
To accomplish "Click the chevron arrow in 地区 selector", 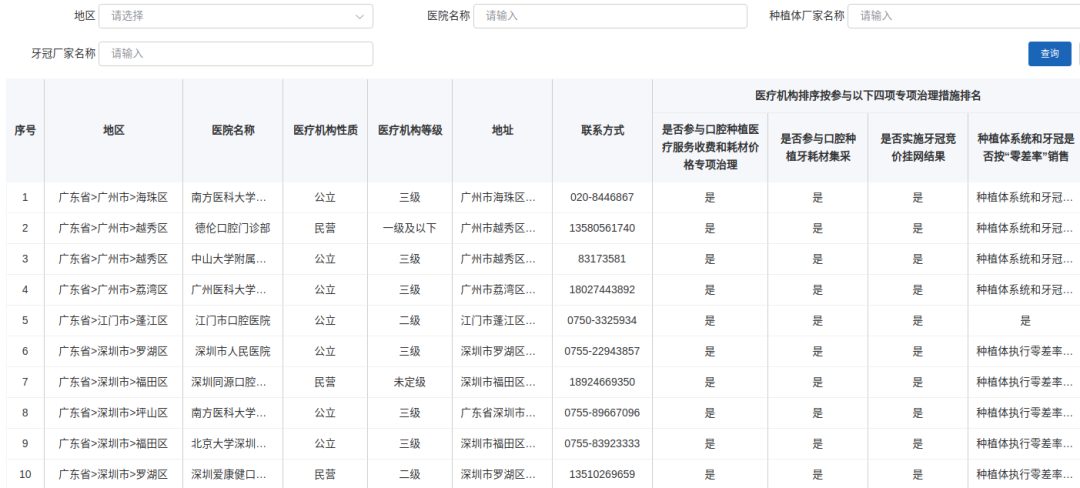I will (360, 16).
